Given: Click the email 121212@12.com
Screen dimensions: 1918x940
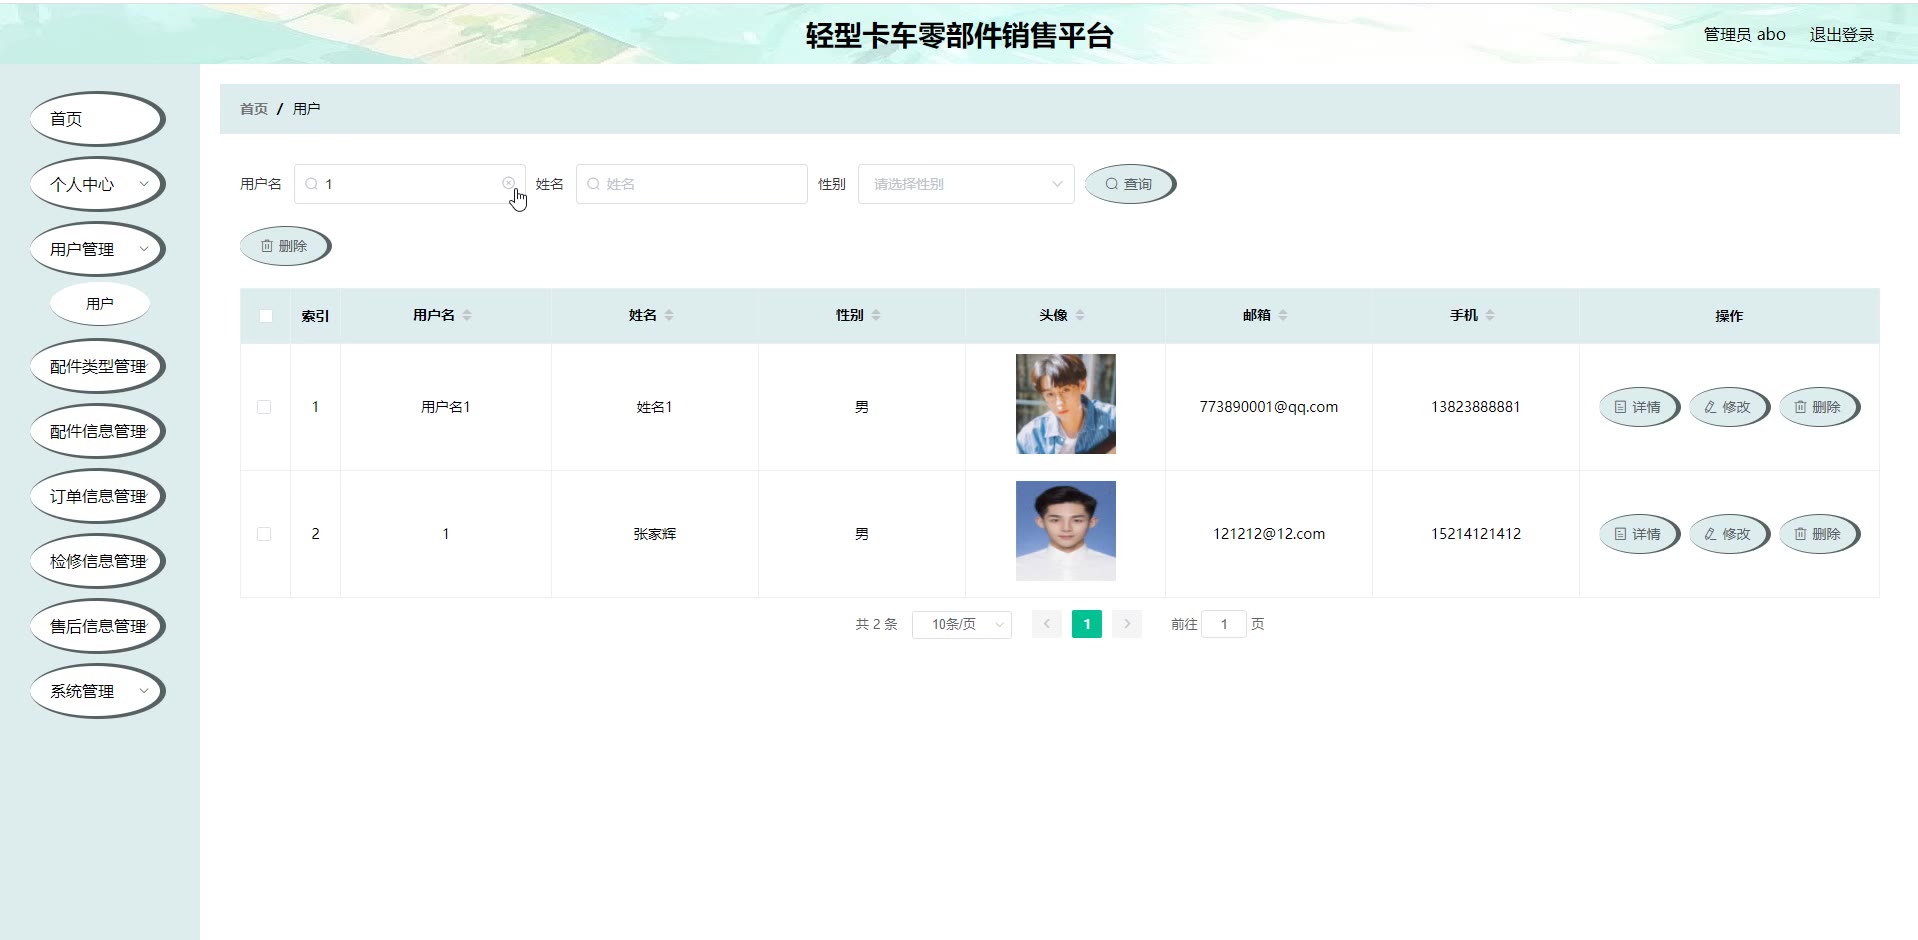Looking at the screenshot, I should coord(1269,534).
